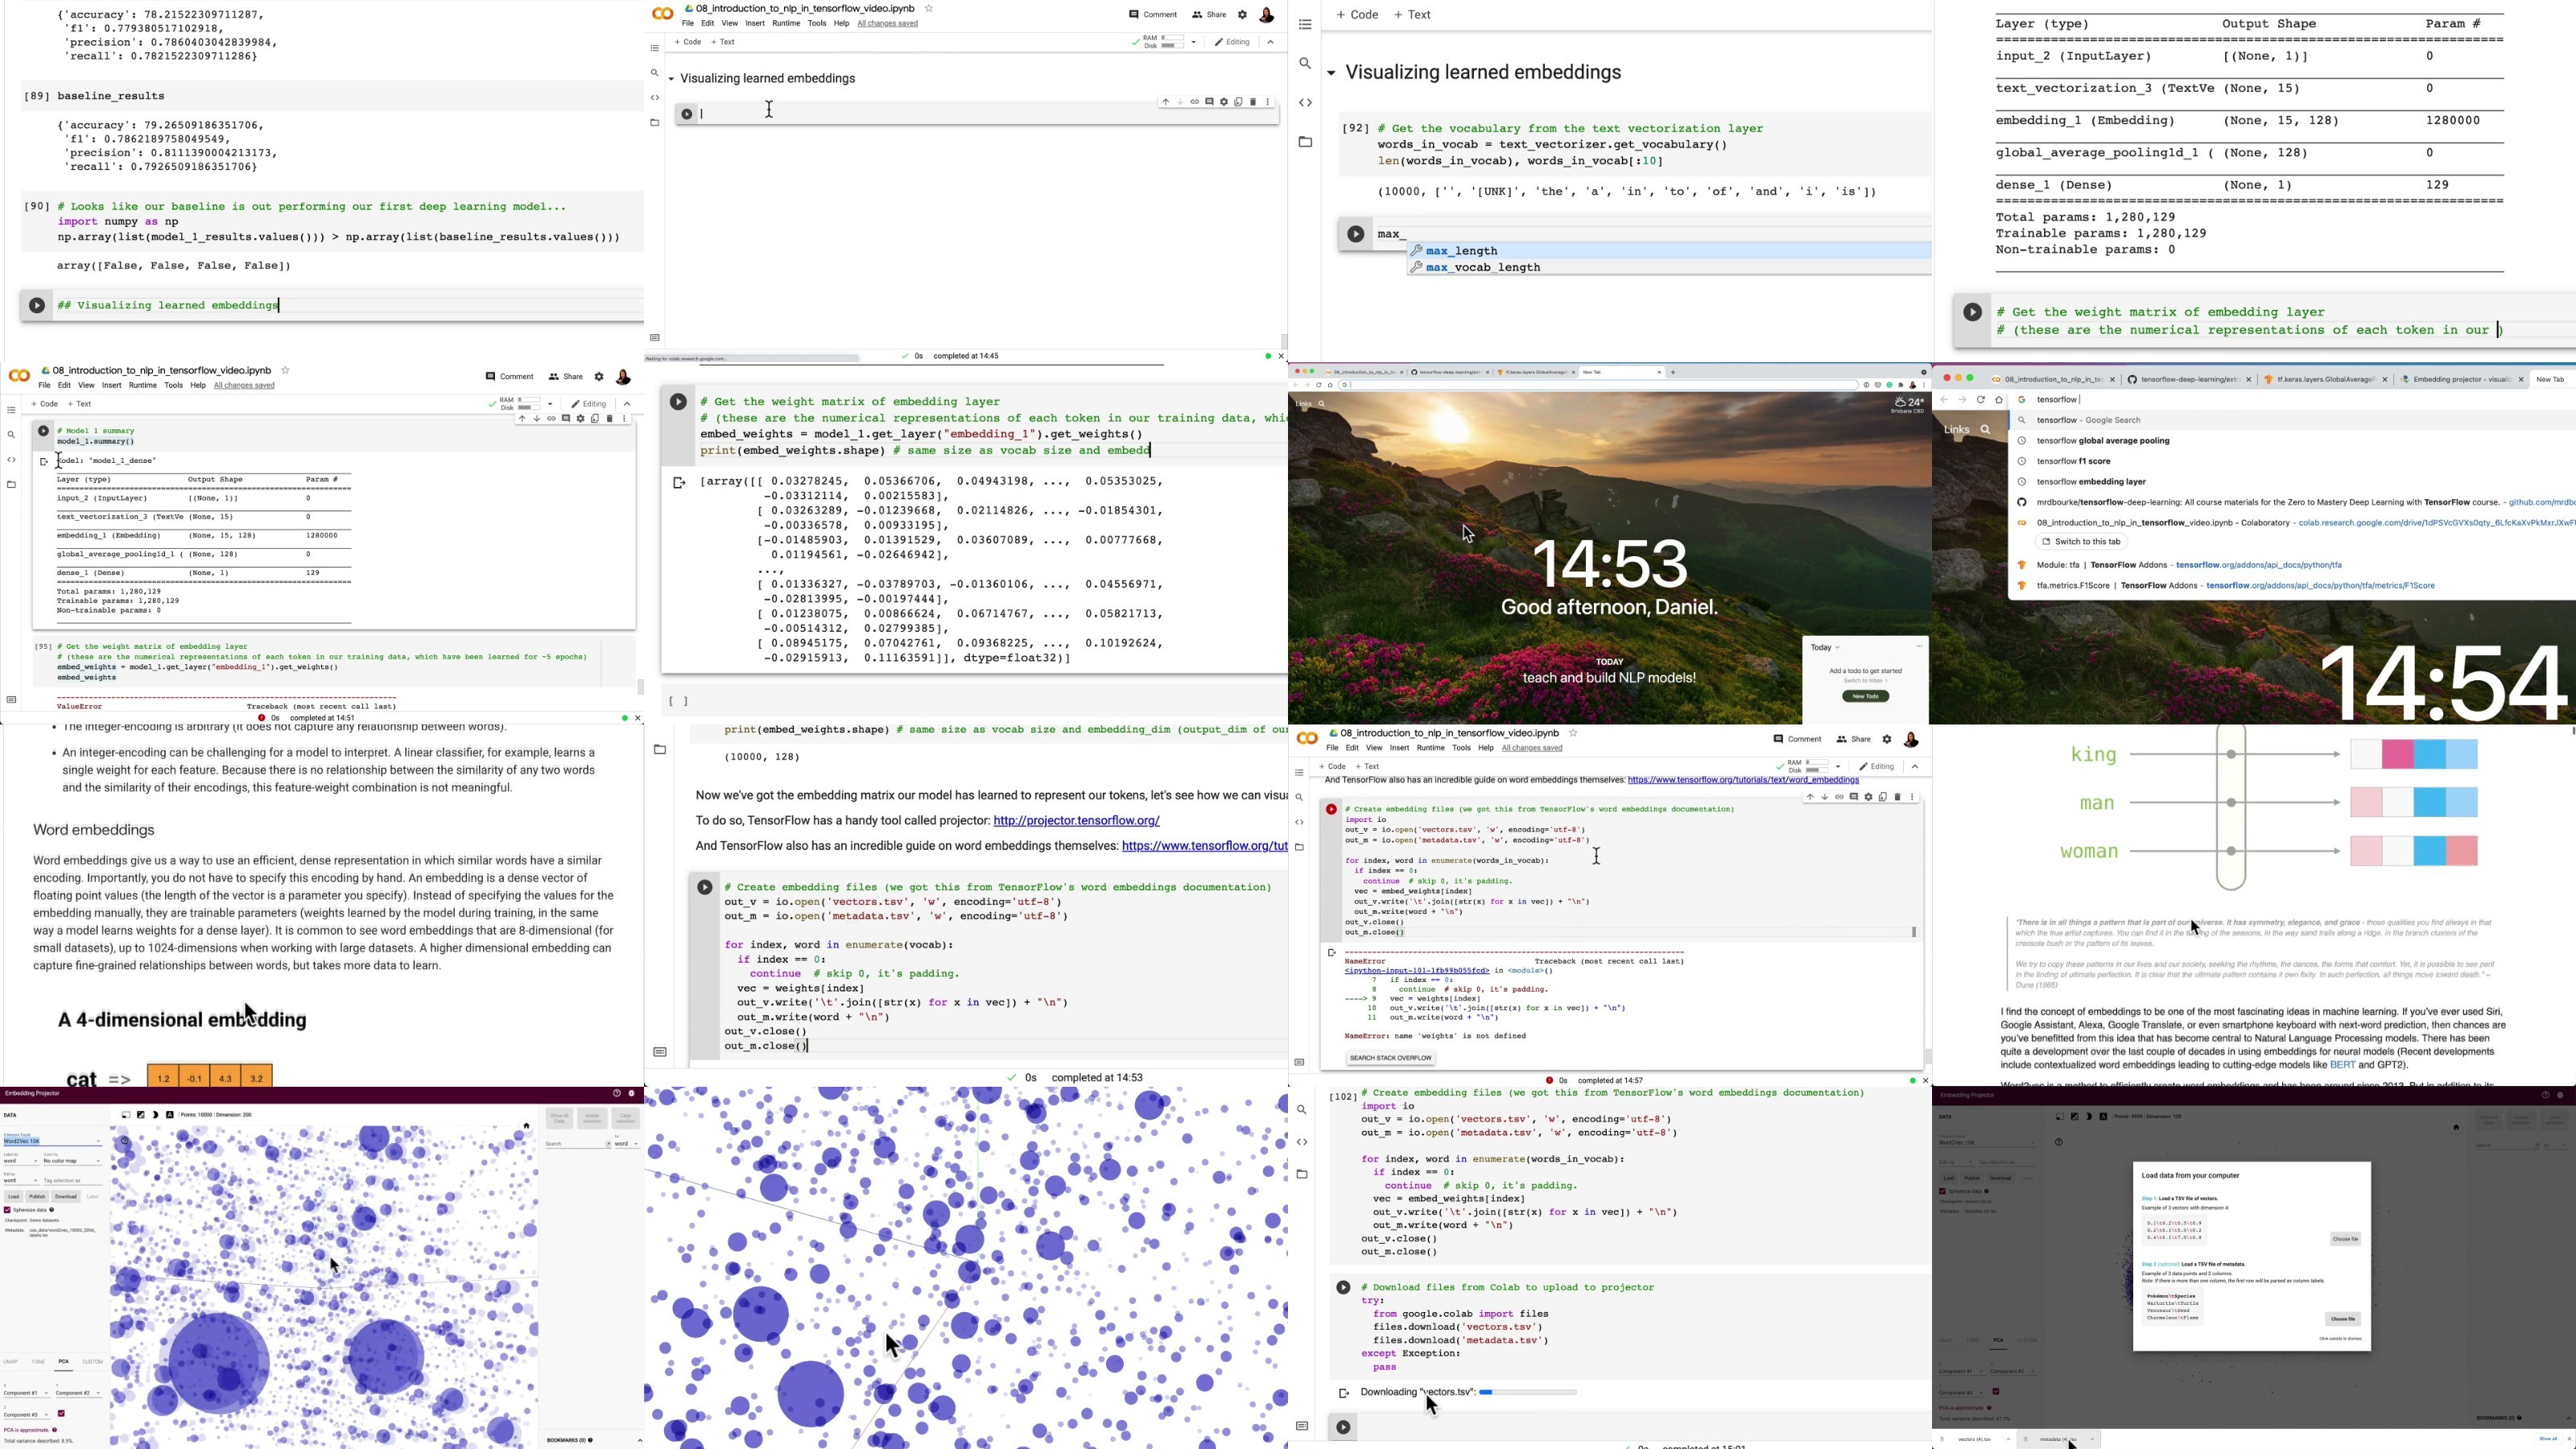
Task: Click New Todo button on the 14:53 new tab
Action: point(1865,697)
